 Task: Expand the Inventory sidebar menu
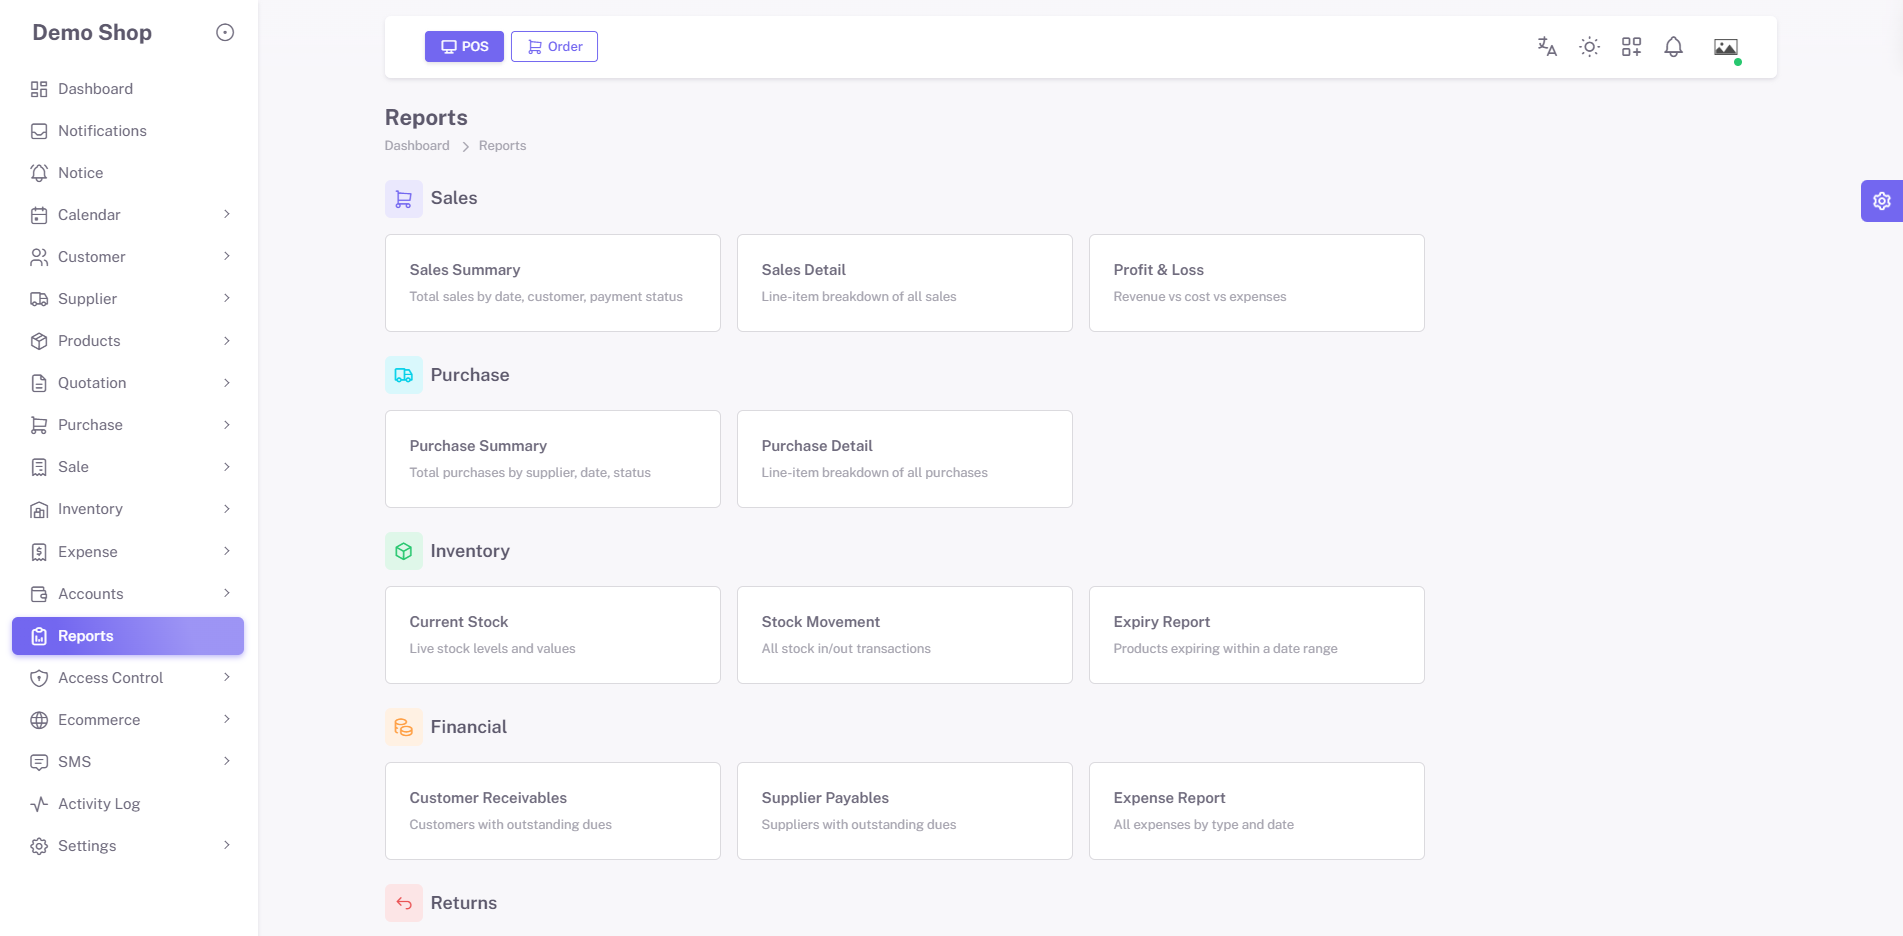[128, 509]
